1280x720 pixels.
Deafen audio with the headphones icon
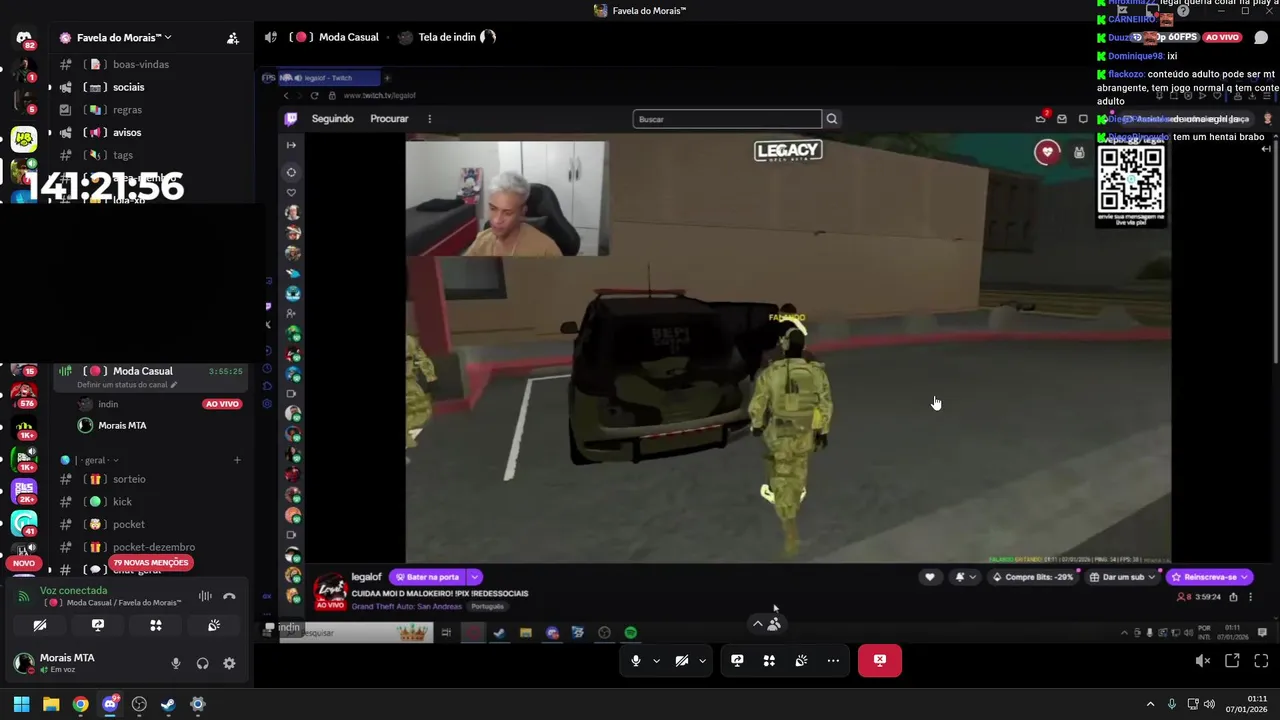click(x=203, y=663)
